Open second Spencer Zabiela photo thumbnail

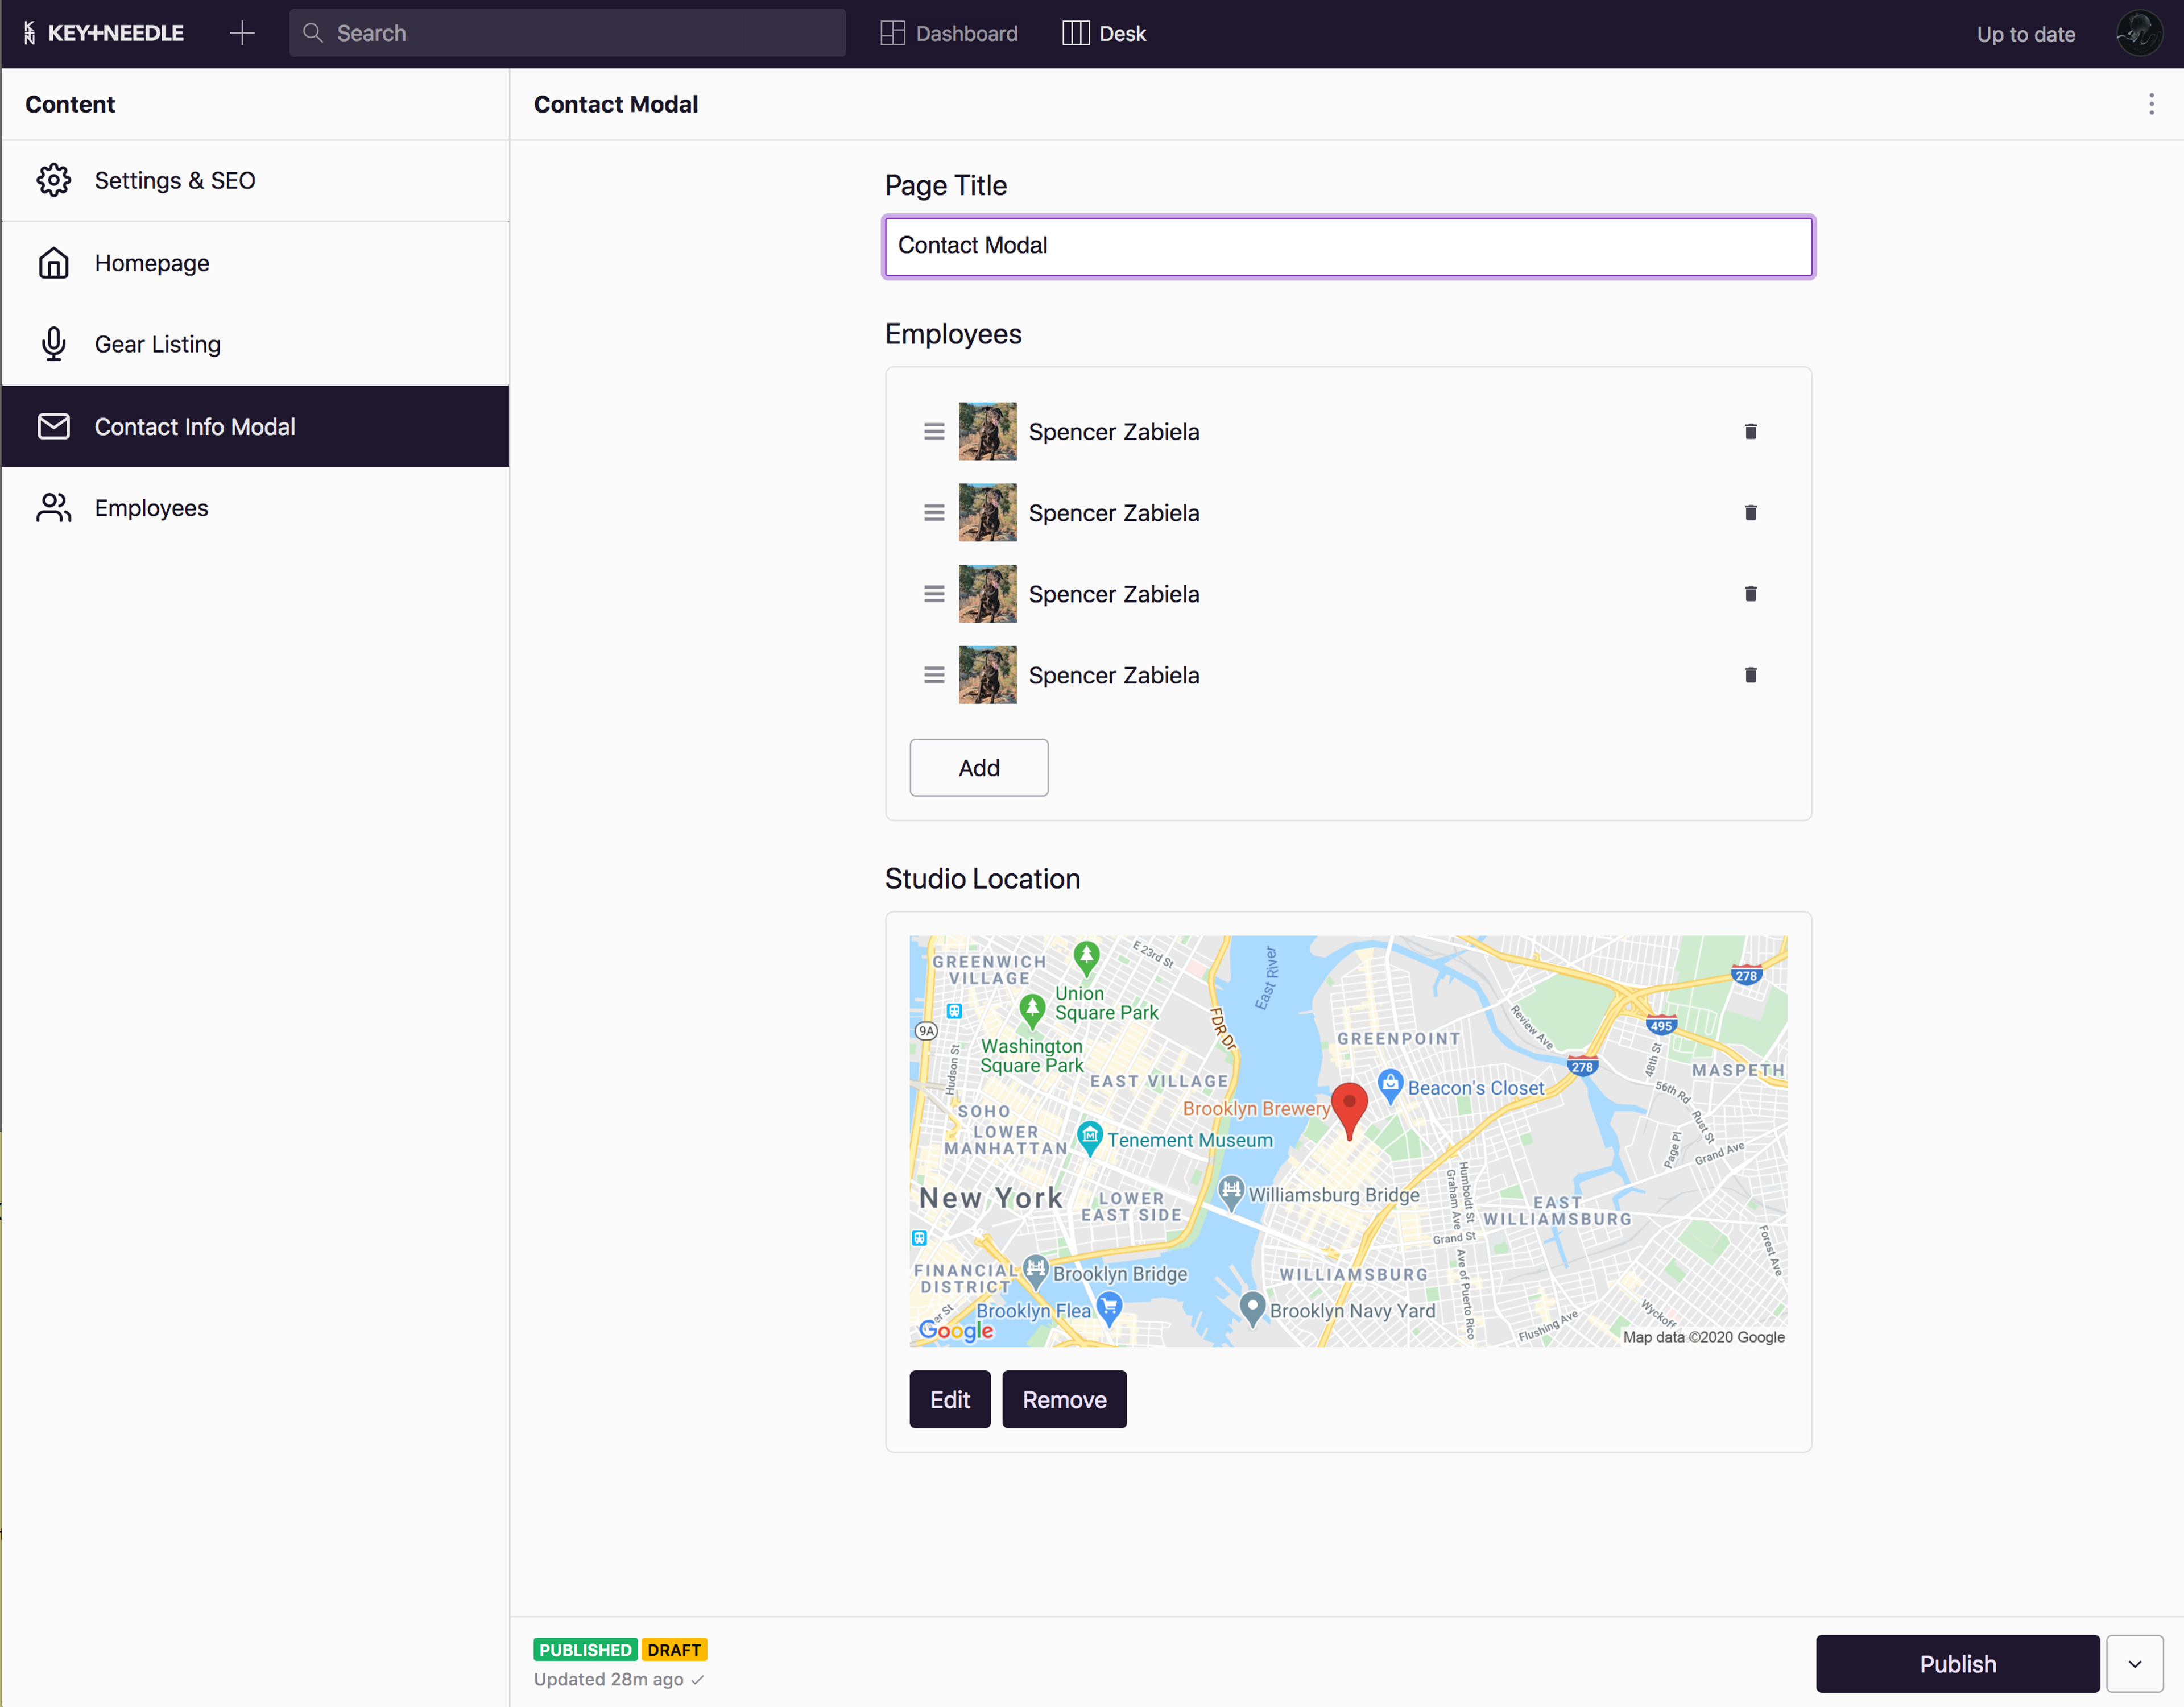[987, 512]
